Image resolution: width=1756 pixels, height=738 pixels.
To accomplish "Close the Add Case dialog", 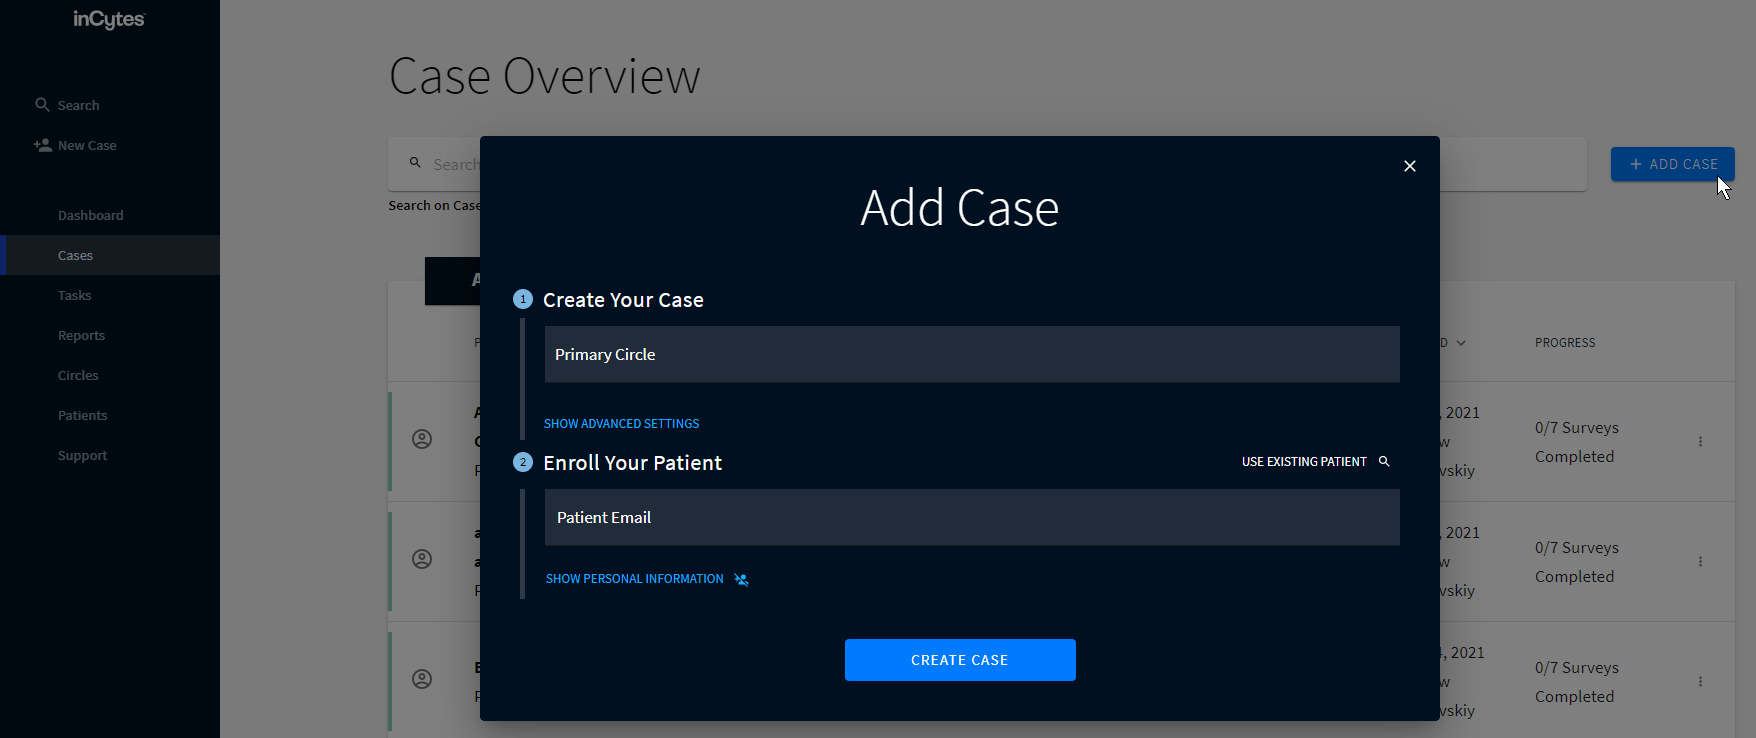I will (1409, 166).
